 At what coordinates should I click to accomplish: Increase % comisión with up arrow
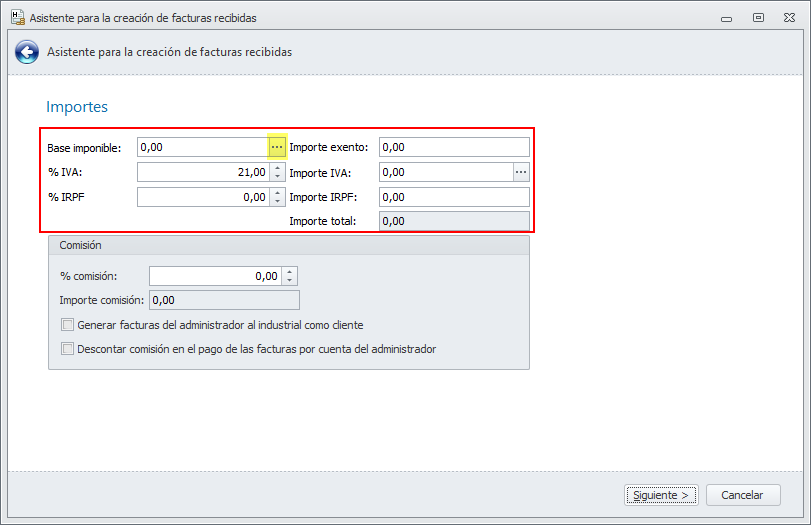[290, 272]
